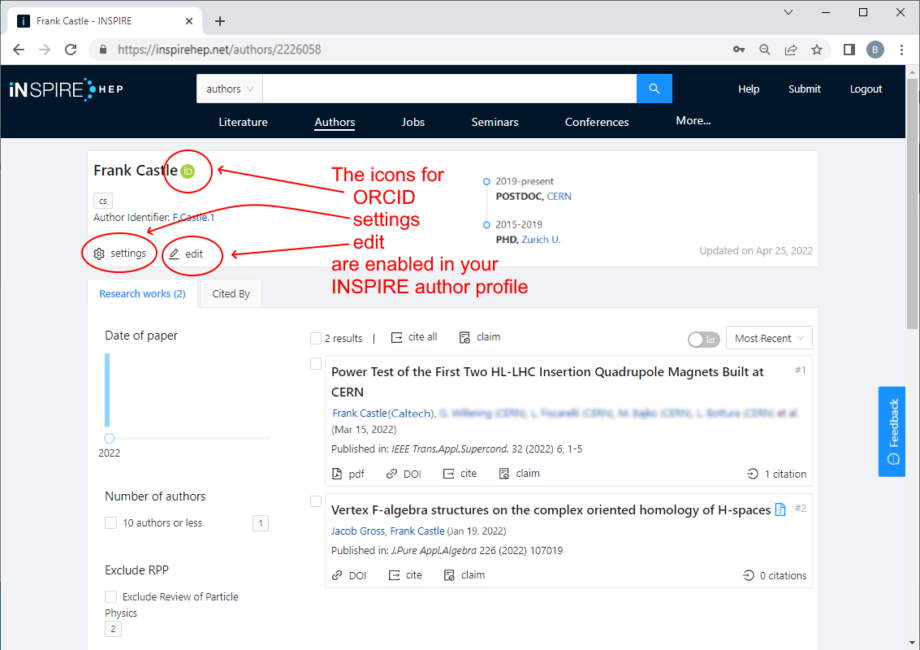Click the edit pencil for the profile
The width and height of the screenshot is (920, 650).
(x=186, y=254)
